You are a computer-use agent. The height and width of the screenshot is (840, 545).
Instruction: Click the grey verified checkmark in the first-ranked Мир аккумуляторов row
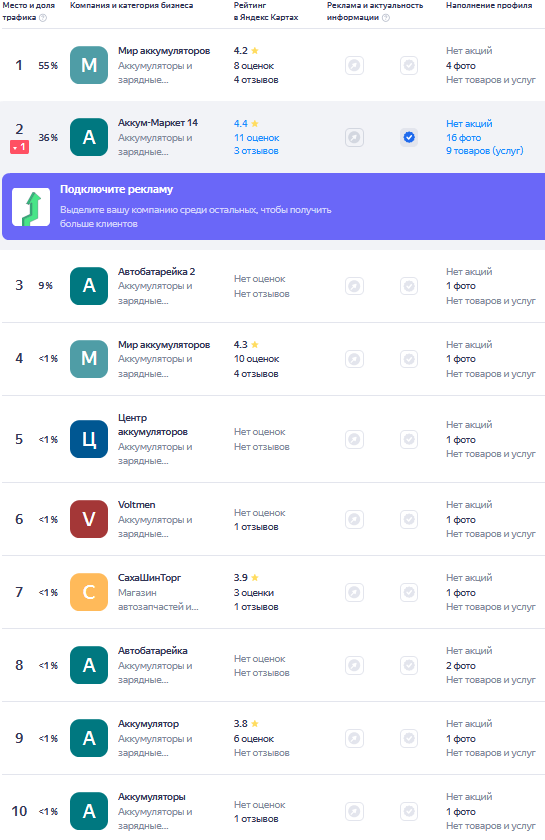click(x=409, y=65)
